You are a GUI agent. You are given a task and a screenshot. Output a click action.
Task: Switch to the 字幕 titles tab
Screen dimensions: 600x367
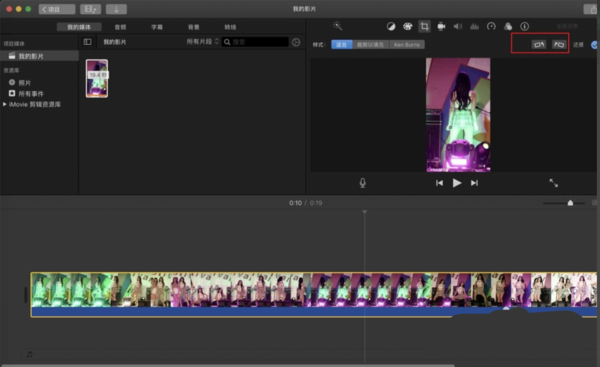[x=157, y=27]
